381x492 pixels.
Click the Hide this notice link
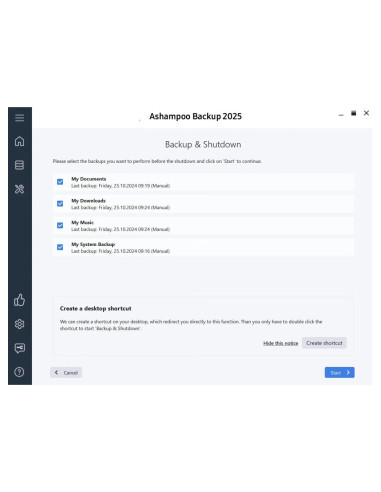281,343
